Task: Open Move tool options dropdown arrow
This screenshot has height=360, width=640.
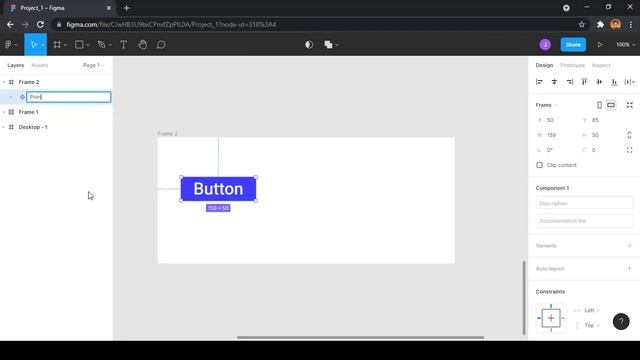Action: pyautogui.click(x=42, y=45)
